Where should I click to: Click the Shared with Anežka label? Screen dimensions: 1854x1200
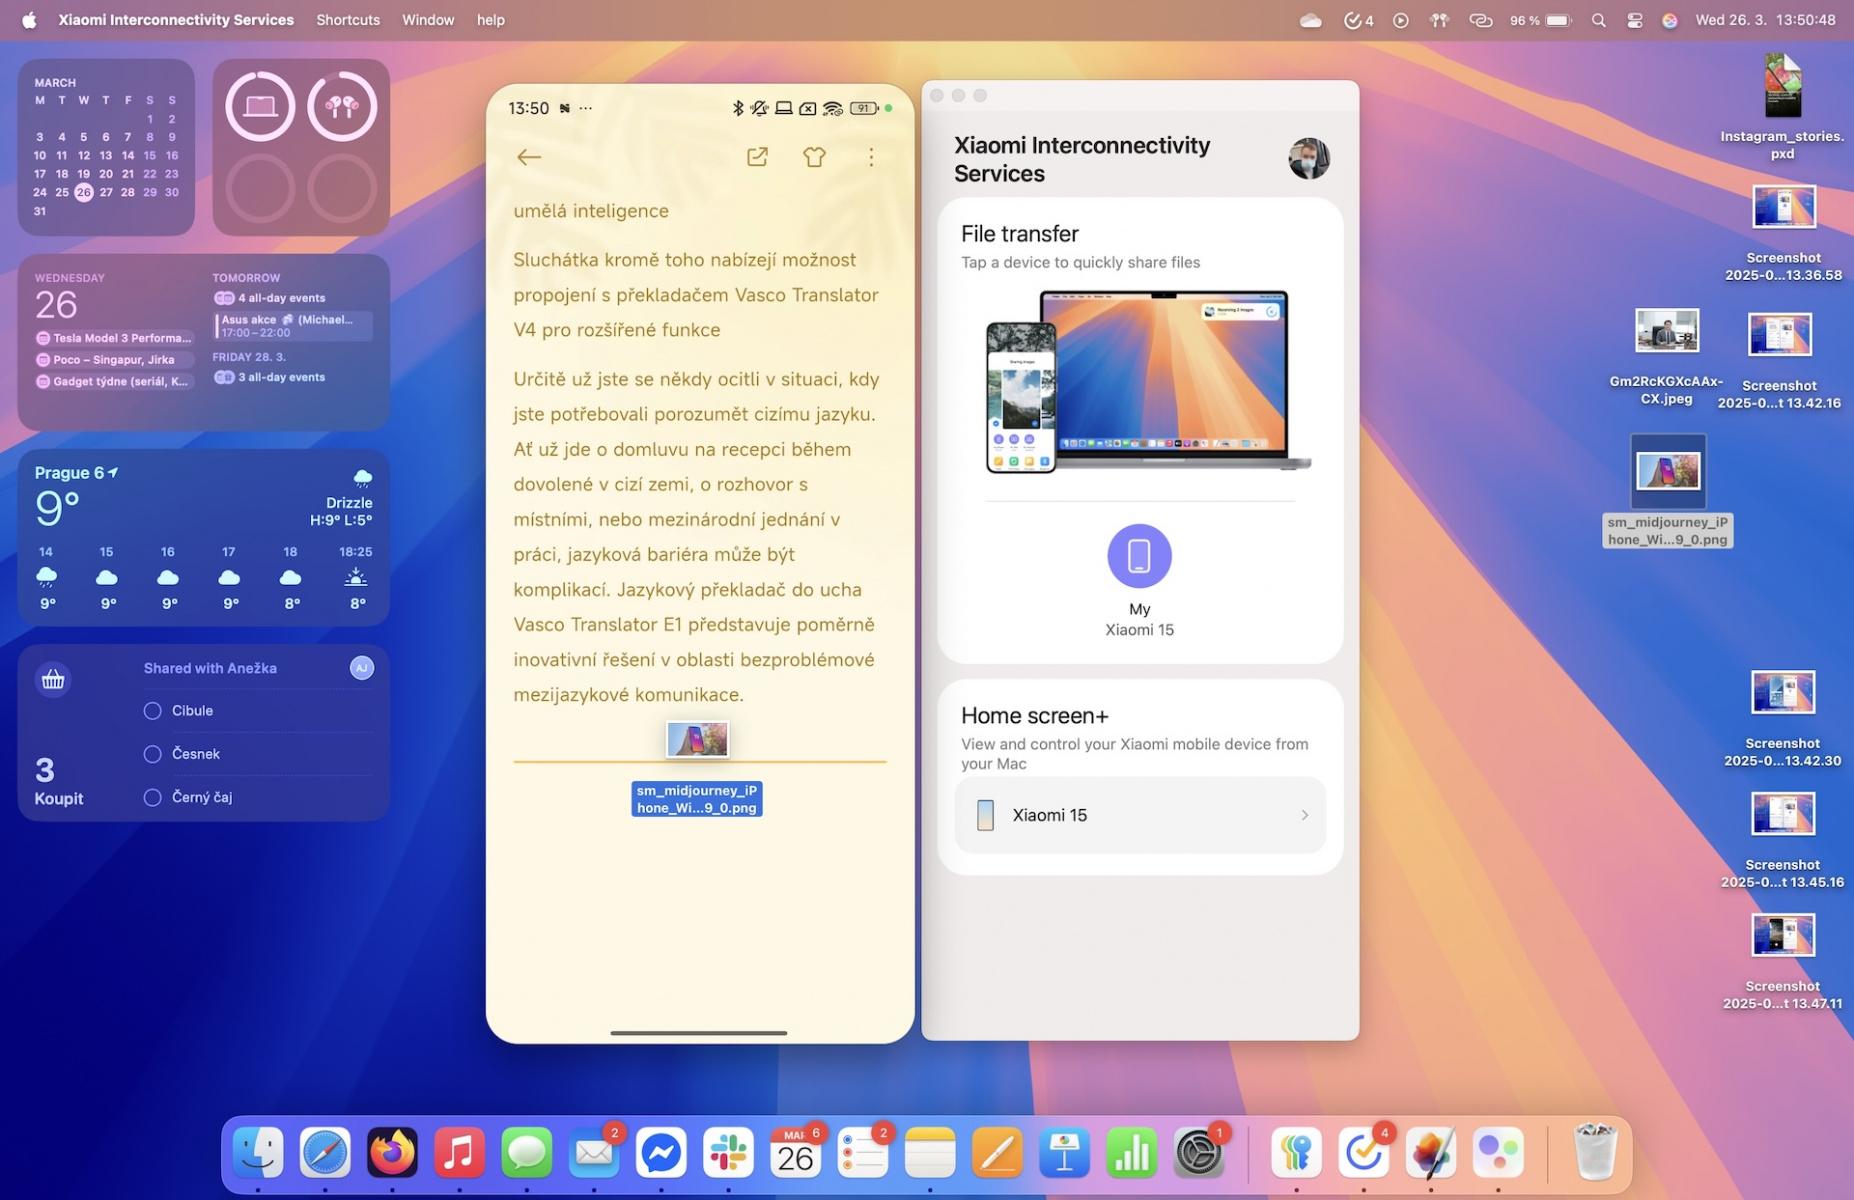(210, 668)
